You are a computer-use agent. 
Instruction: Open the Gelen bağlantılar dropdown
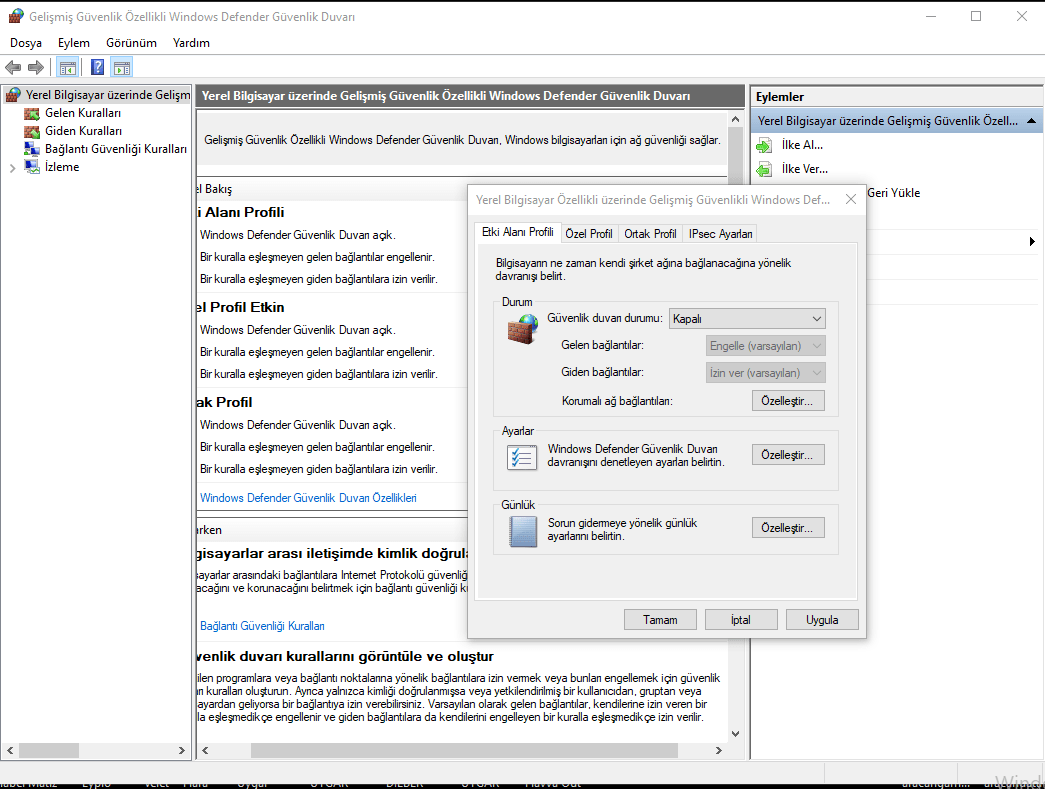pyautogui.click(x=766, y=346)
